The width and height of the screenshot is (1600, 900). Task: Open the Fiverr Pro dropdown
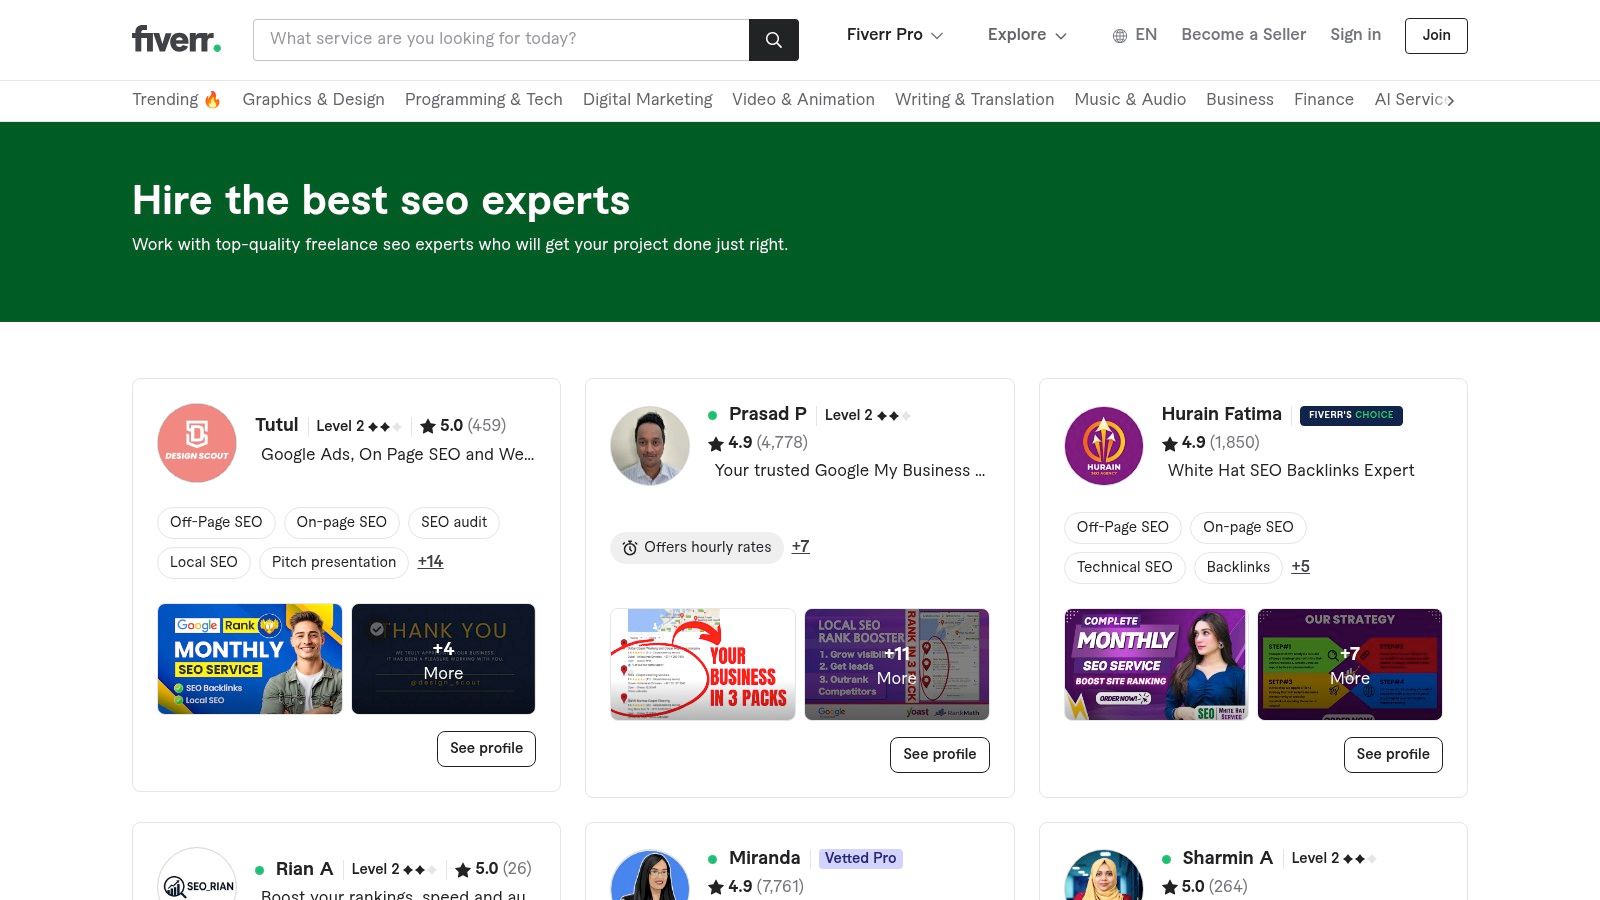(x=893, y=35)
